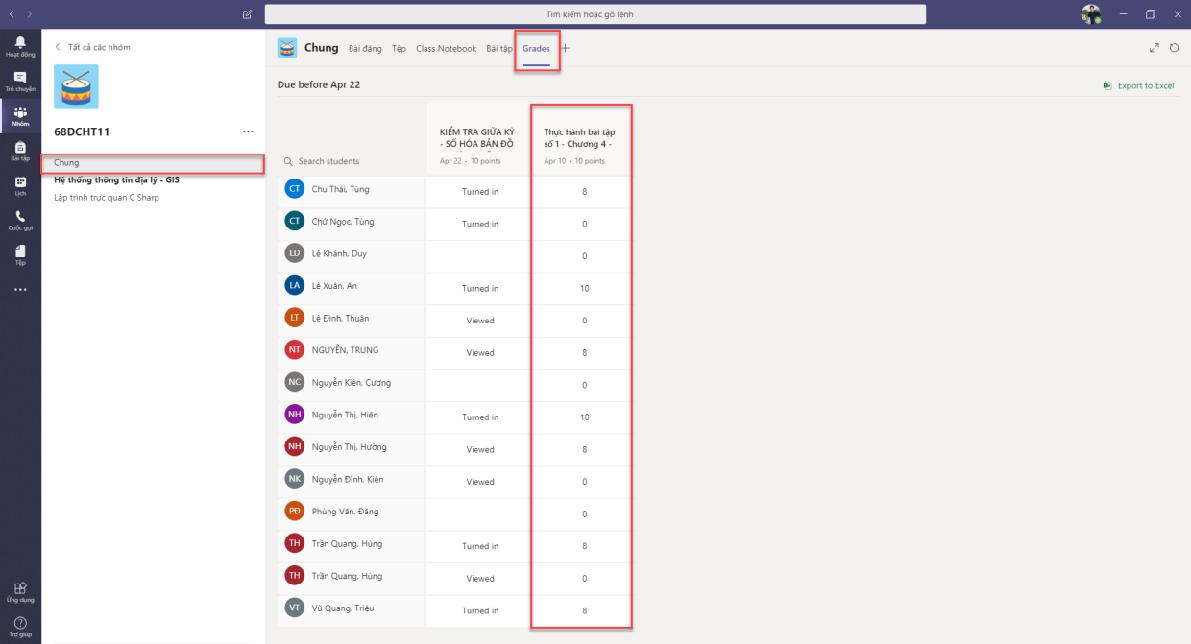Open the Cuộc gọi calls icon
Screen dimensions: 1191x644
[20, 220]
